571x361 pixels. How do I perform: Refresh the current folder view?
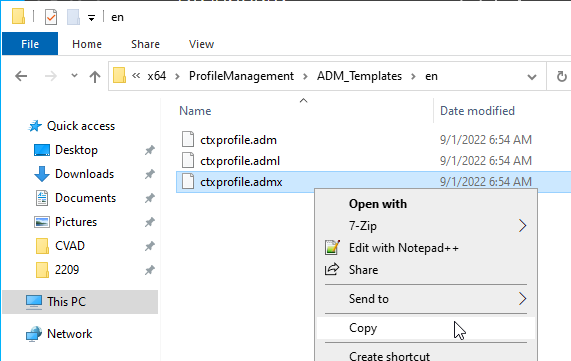562,76
